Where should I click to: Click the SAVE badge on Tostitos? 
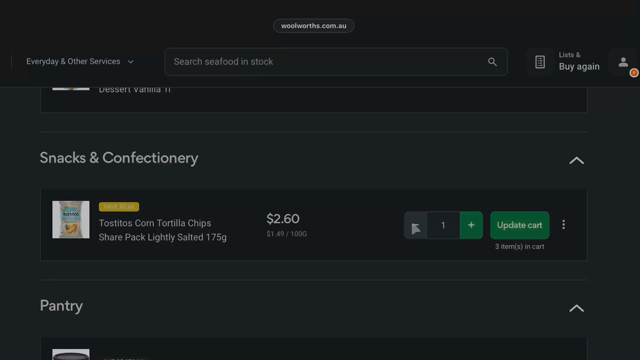pyautogui.click(x=119, y=207)
